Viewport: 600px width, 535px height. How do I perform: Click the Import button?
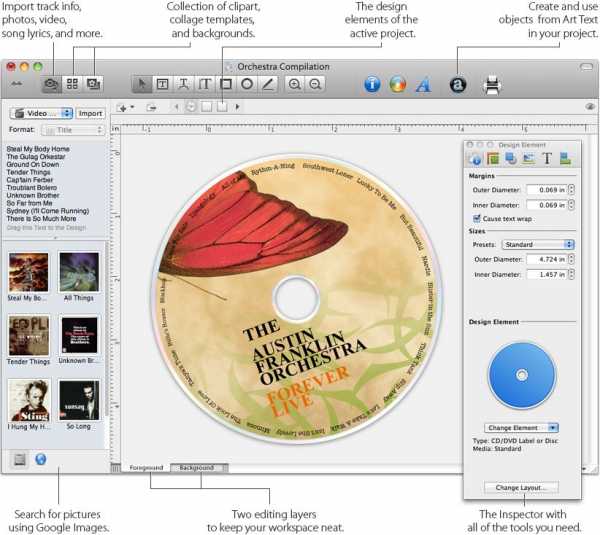90,113
